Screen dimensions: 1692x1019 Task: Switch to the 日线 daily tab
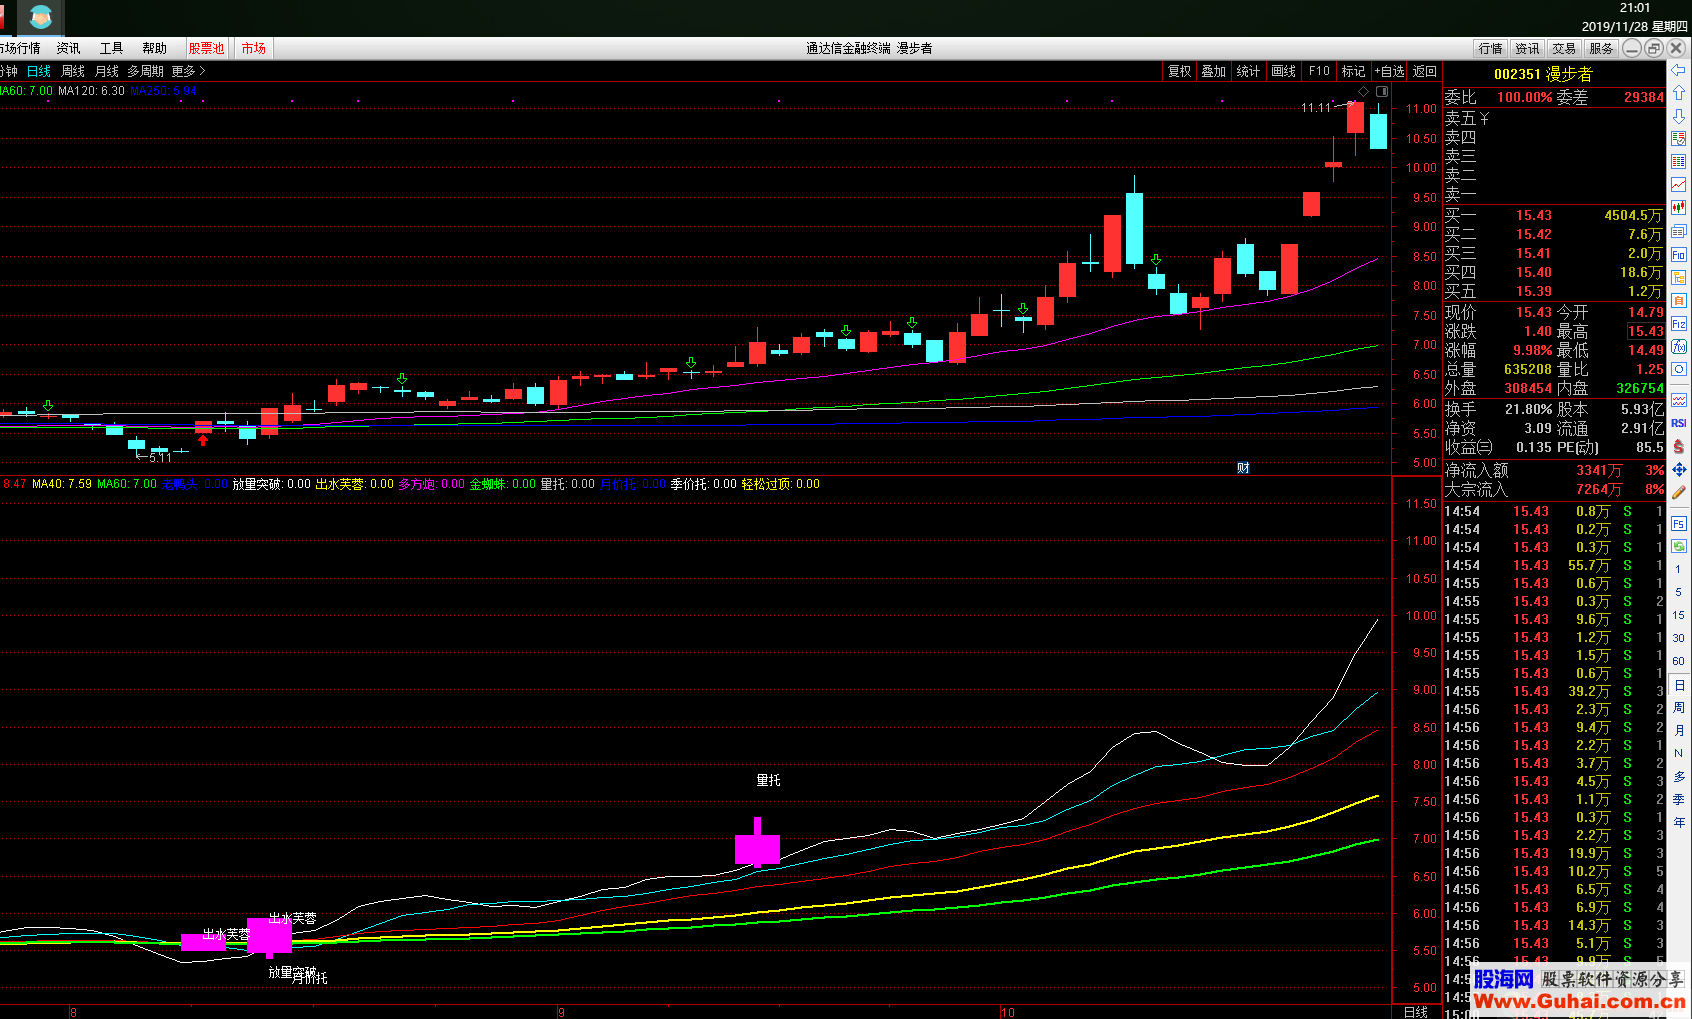(38, 71)
